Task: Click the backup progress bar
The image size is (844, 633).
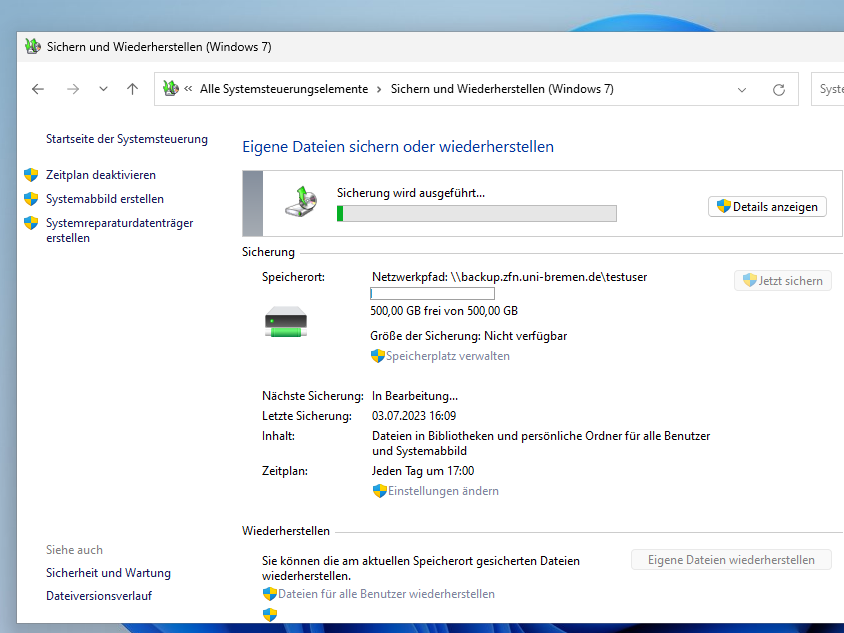Action: (x=477, y=213)
